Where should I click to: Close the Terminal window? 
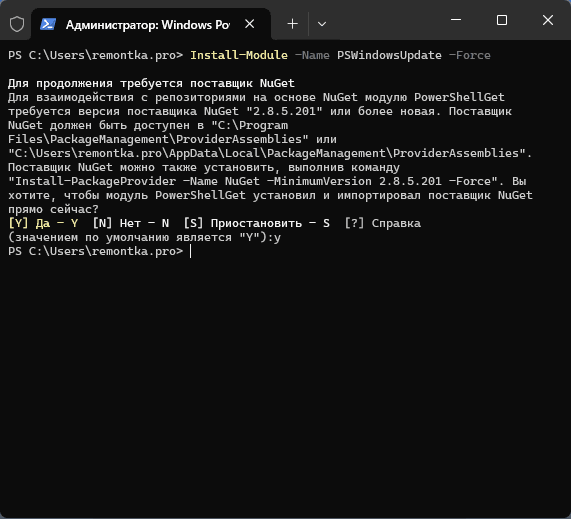[548, 20]
